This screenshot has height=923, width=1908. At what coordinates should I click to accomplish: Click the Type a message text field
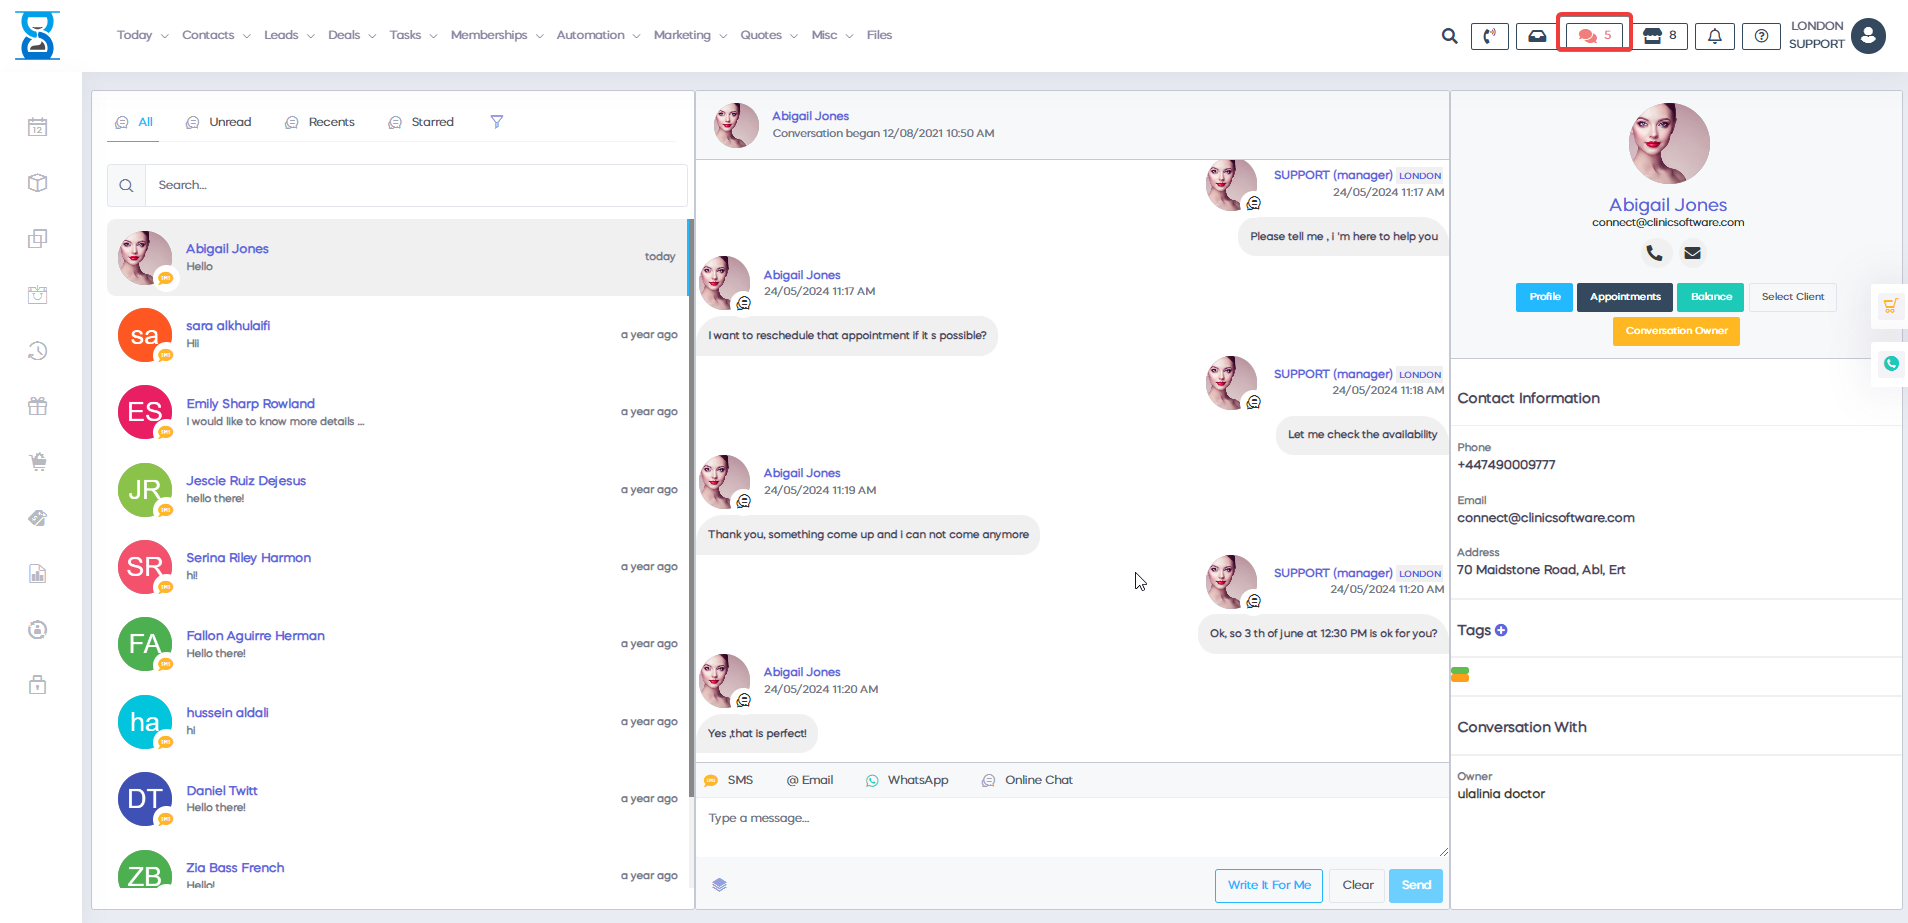point(1070,827)
